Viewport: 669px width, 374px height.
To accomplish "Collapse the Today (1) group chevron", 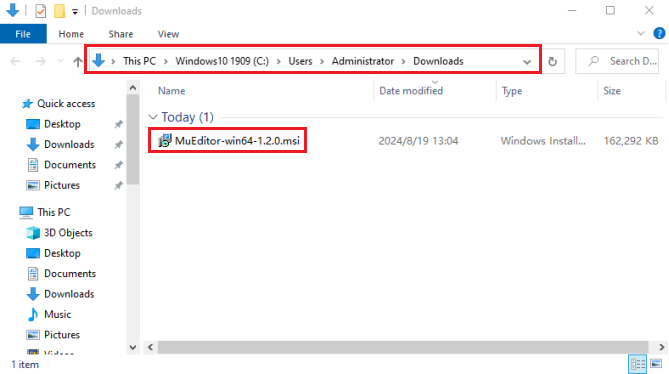I will tap(153, 117).
